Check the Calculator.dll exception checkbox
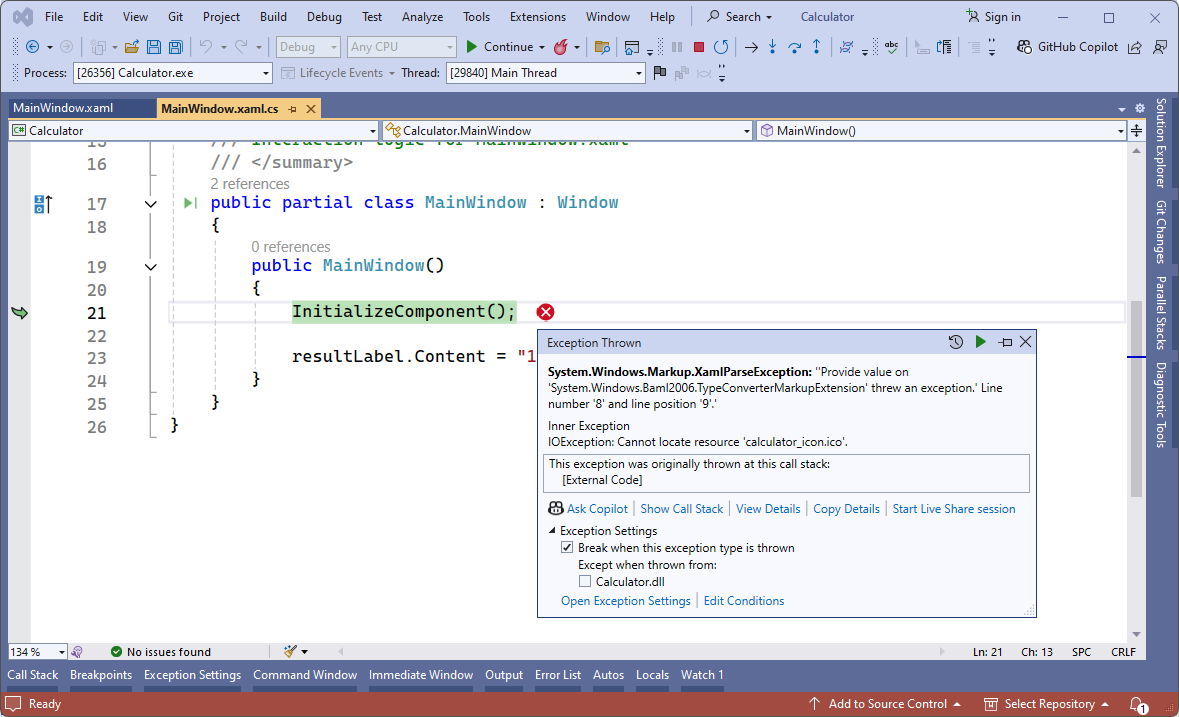Viewport: 1179px width, 717px height. [585, 581]
